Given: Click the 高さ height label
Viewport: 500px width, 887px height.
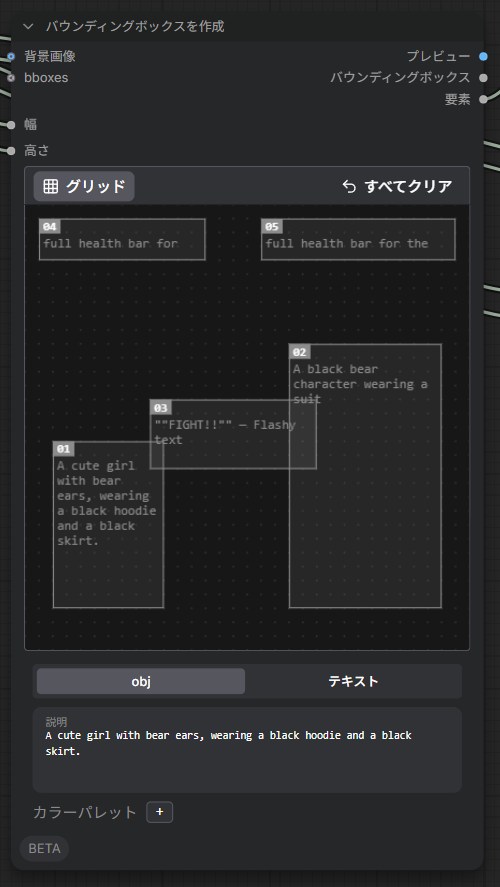Looking at the screenshot, I should pyautogui.click(x=37, y=150).
